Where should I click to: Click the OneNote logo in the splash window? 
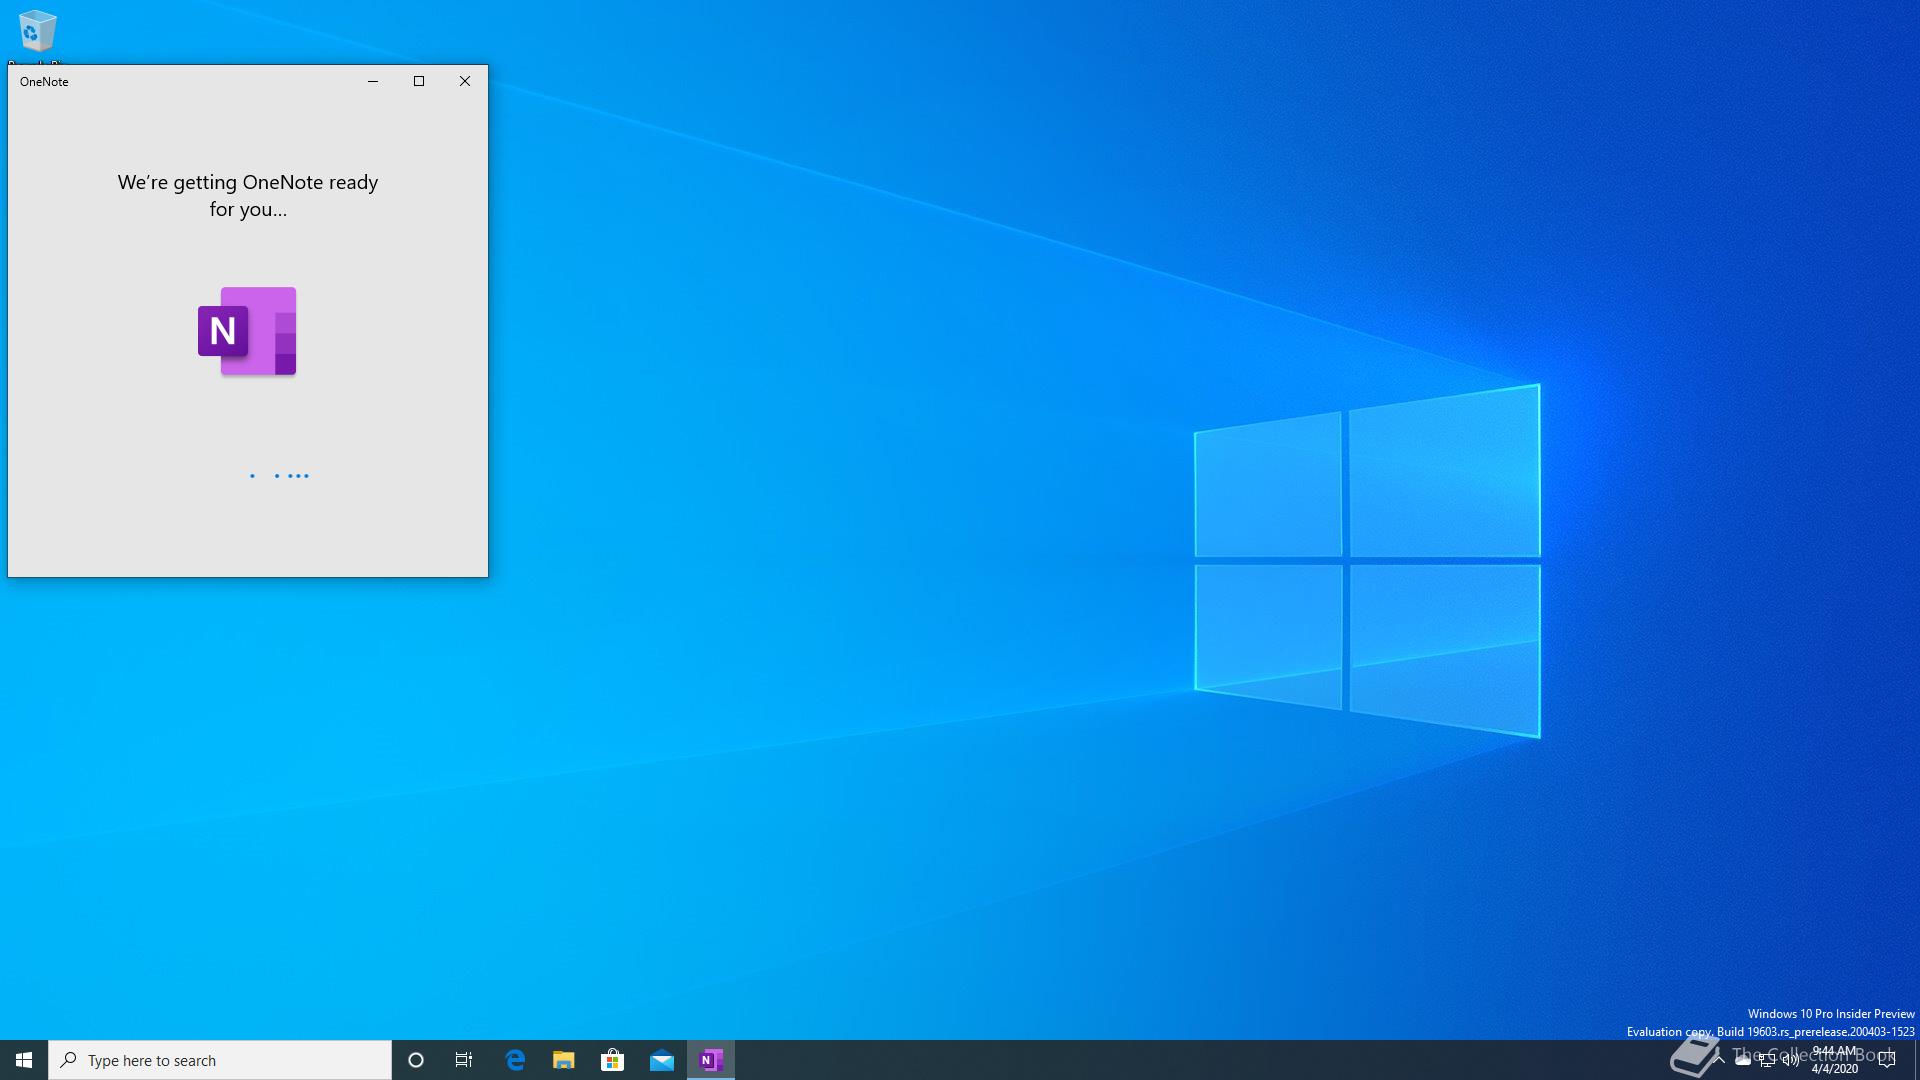[x=247, y=331]
